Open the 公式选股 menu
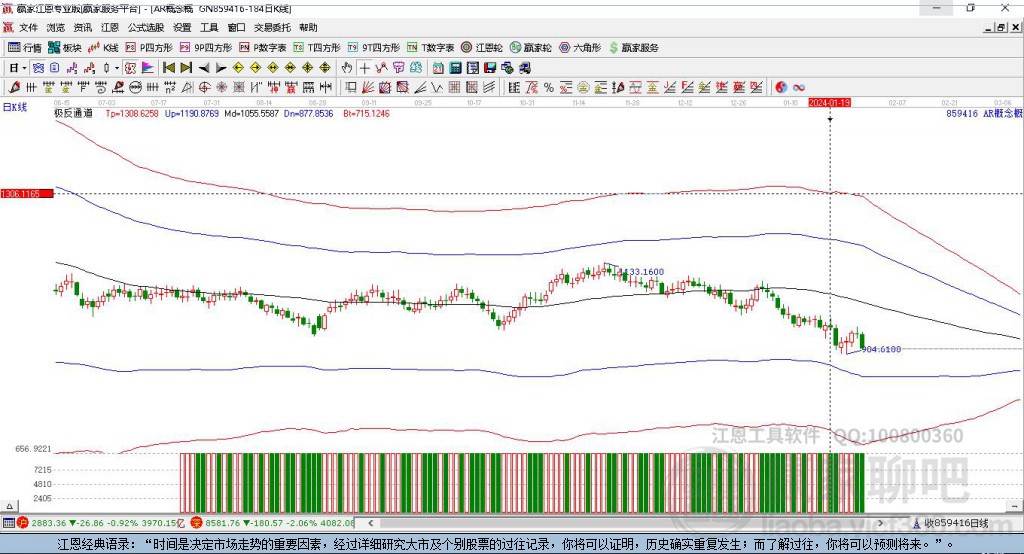1024x554 pixels. [x=144, y=28]
